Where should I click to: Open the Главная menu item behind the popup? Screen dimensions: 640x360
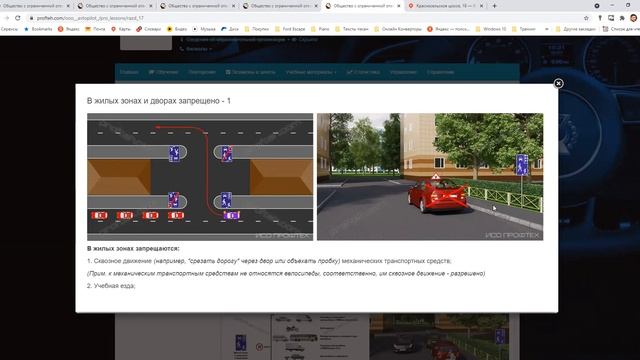click(129, 72)
